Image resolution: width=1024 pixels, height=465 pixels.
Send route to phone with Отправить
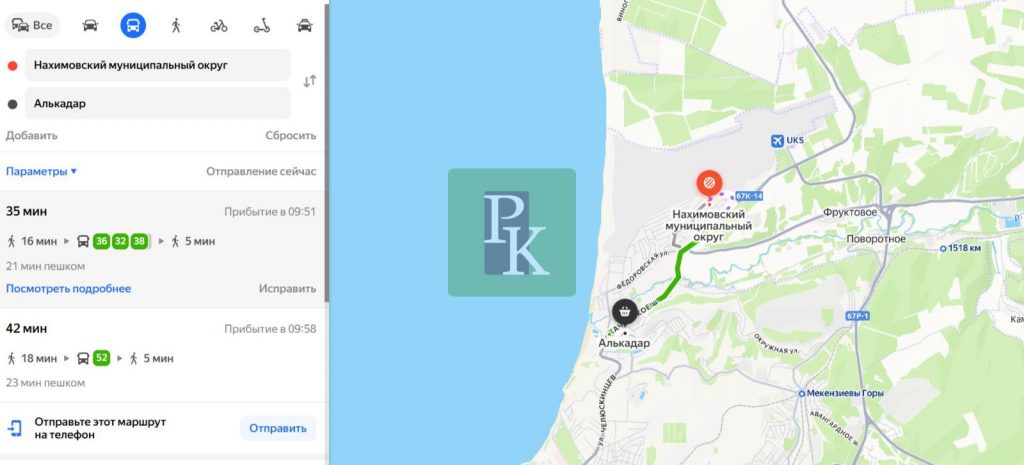pyautogui.click(x=278, y=428)
